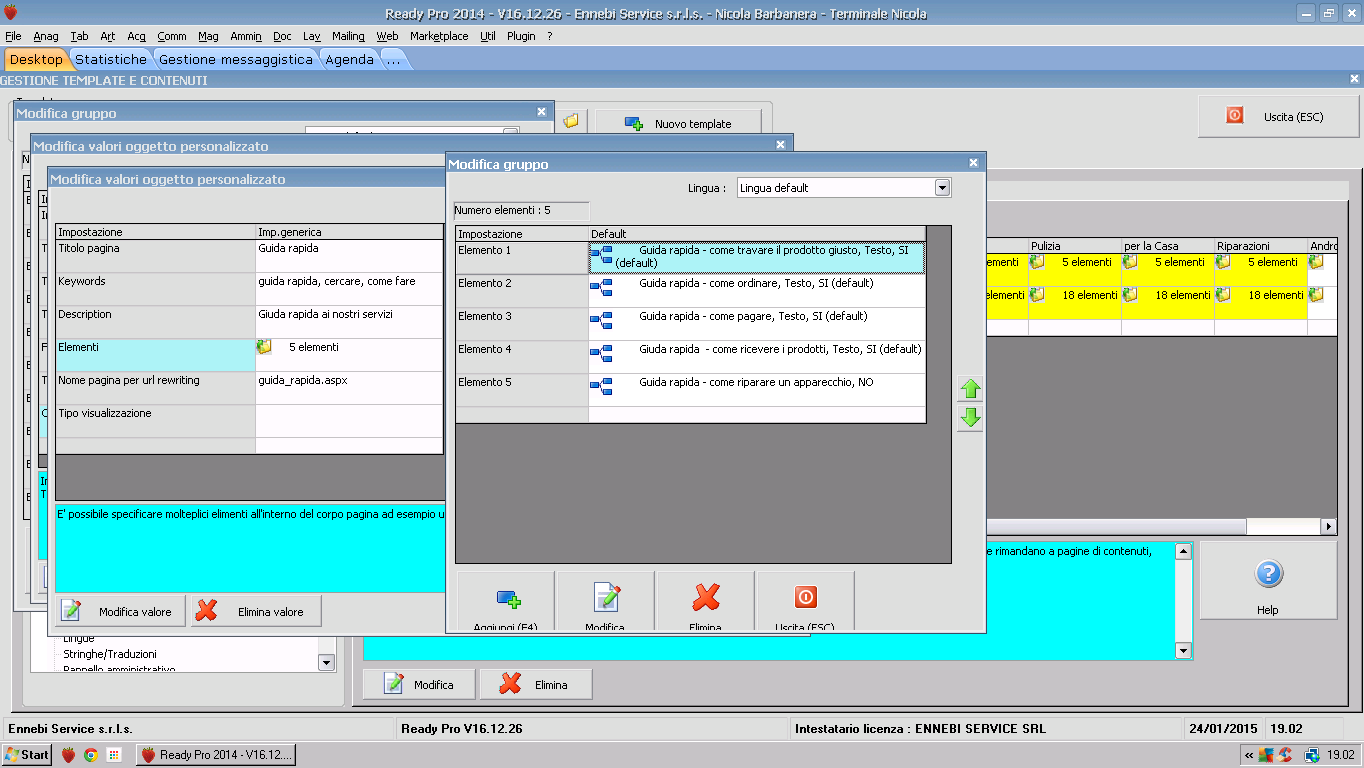Click the tree icon beside 'come ricevere i prodotti'
This screenshot has width=1364, height=768.
[601, 355]
